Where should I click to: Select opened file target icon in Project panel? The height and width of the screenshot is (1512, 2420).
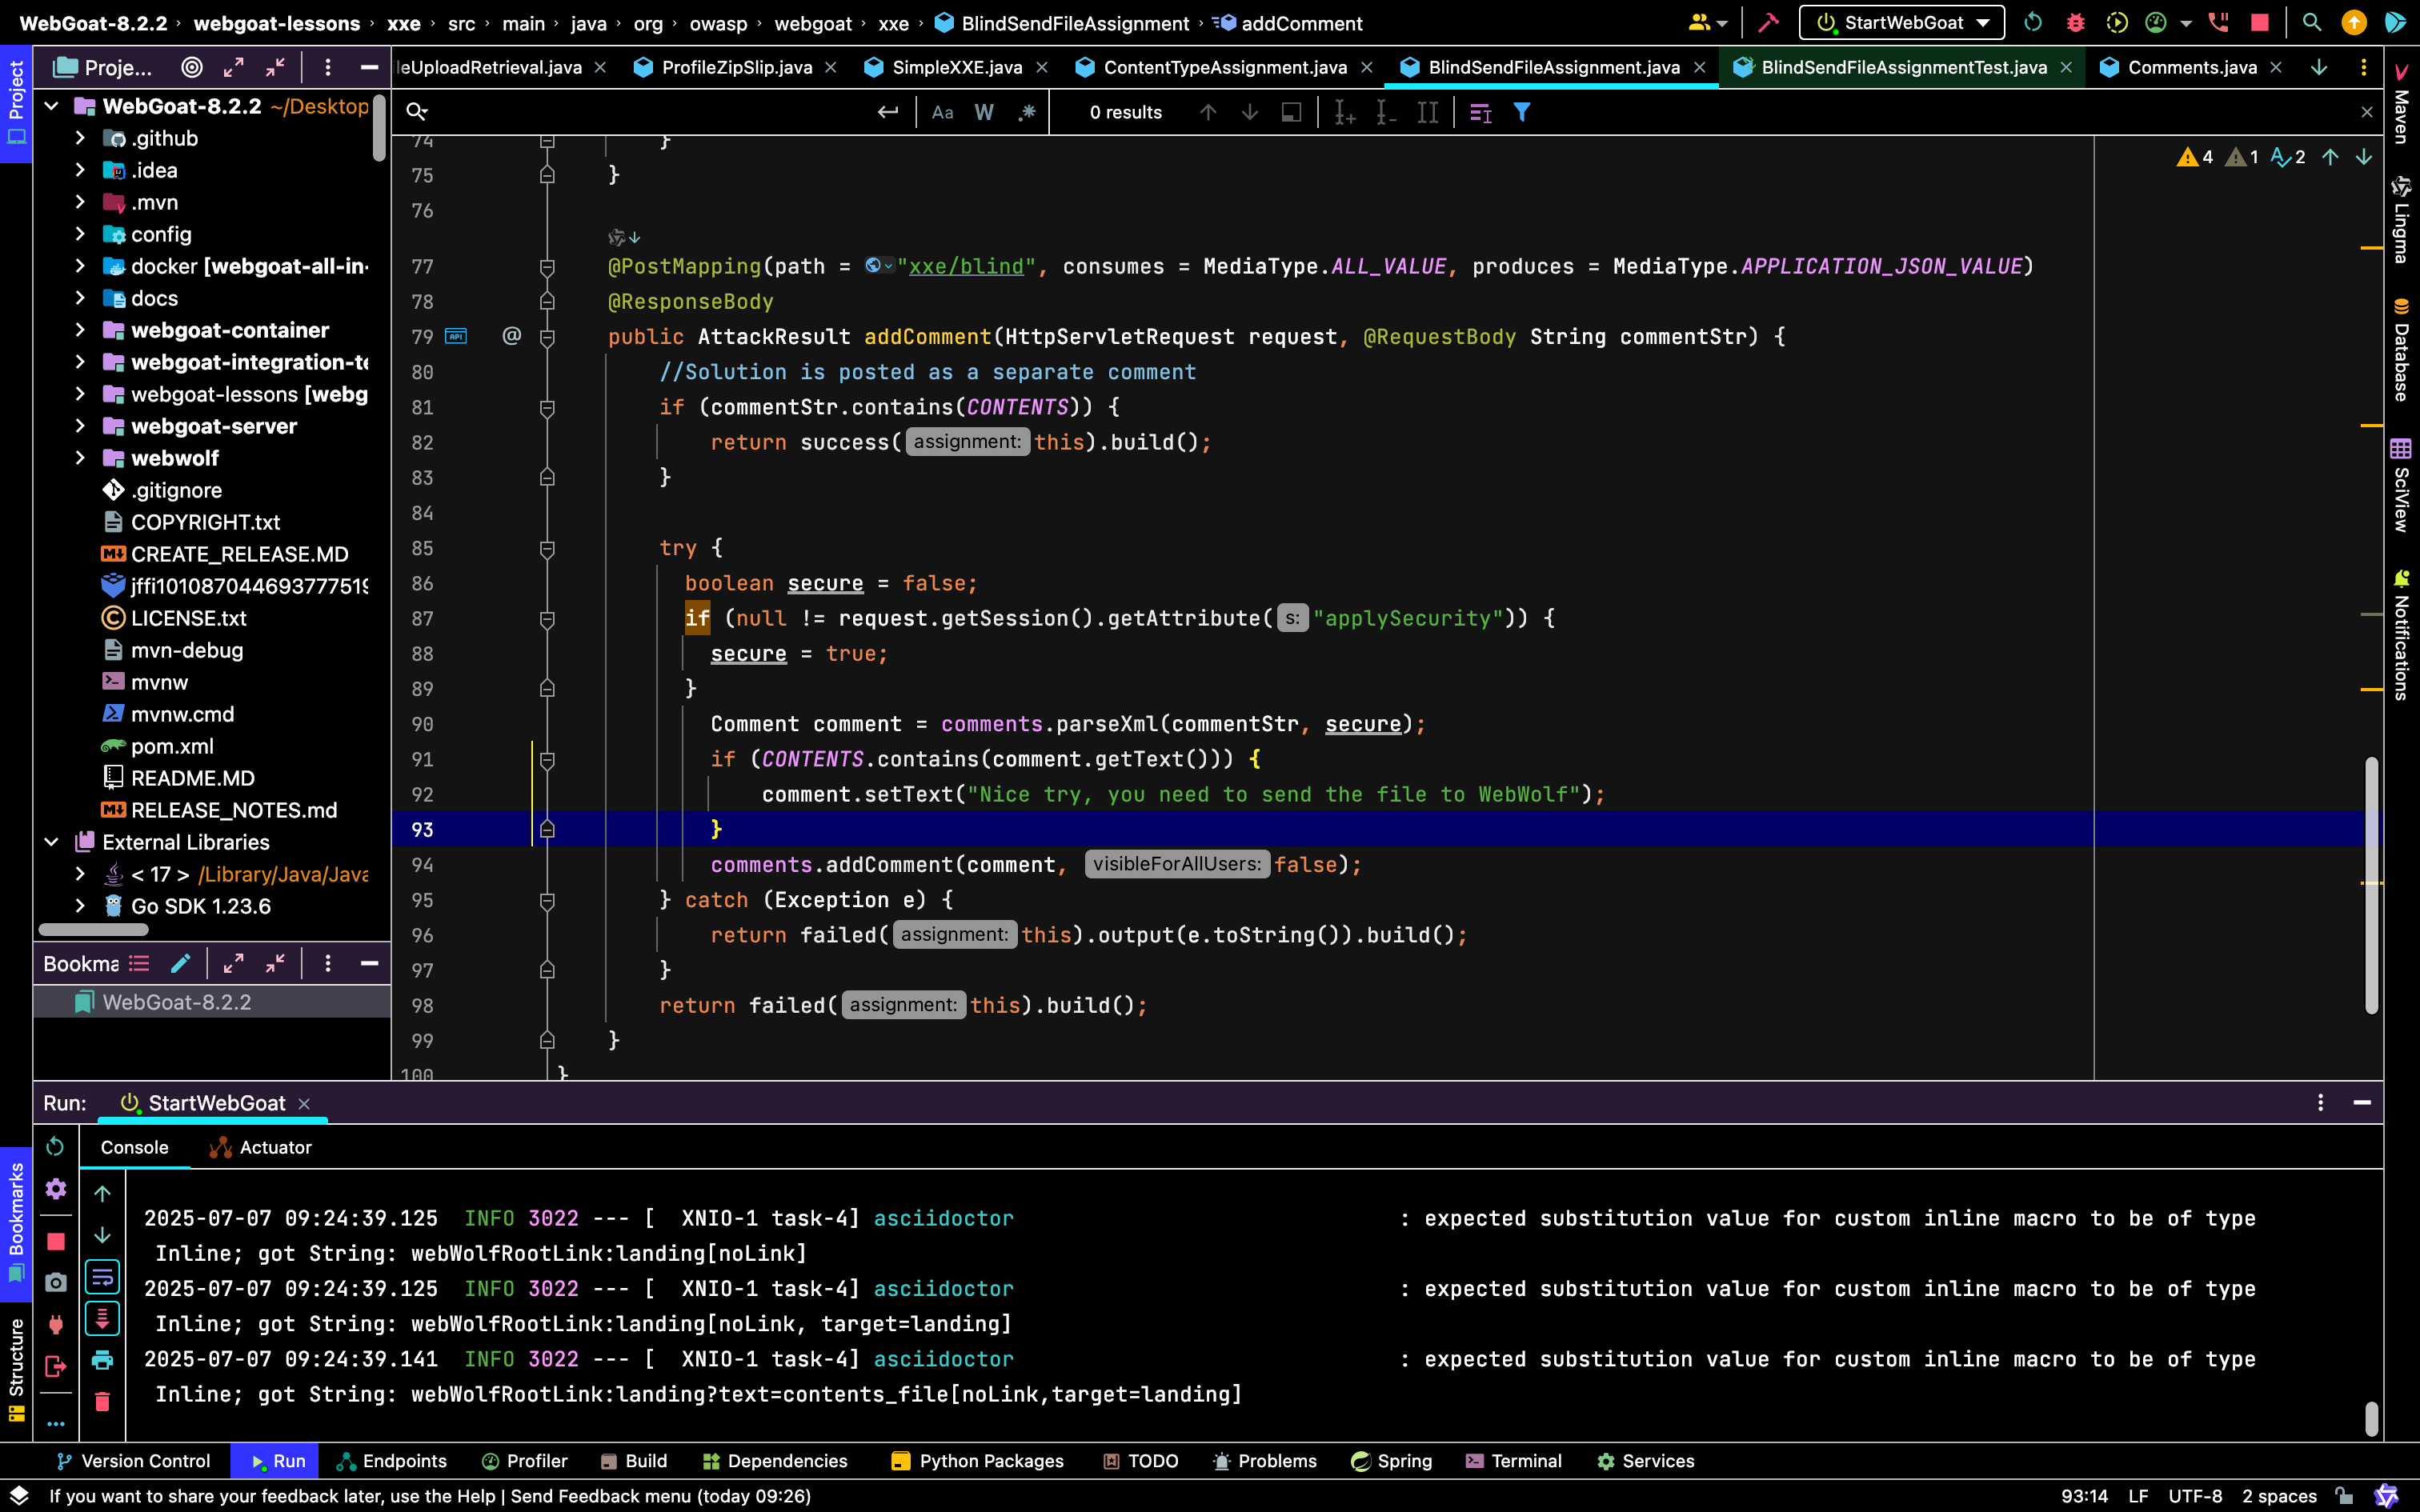(192, 67)
